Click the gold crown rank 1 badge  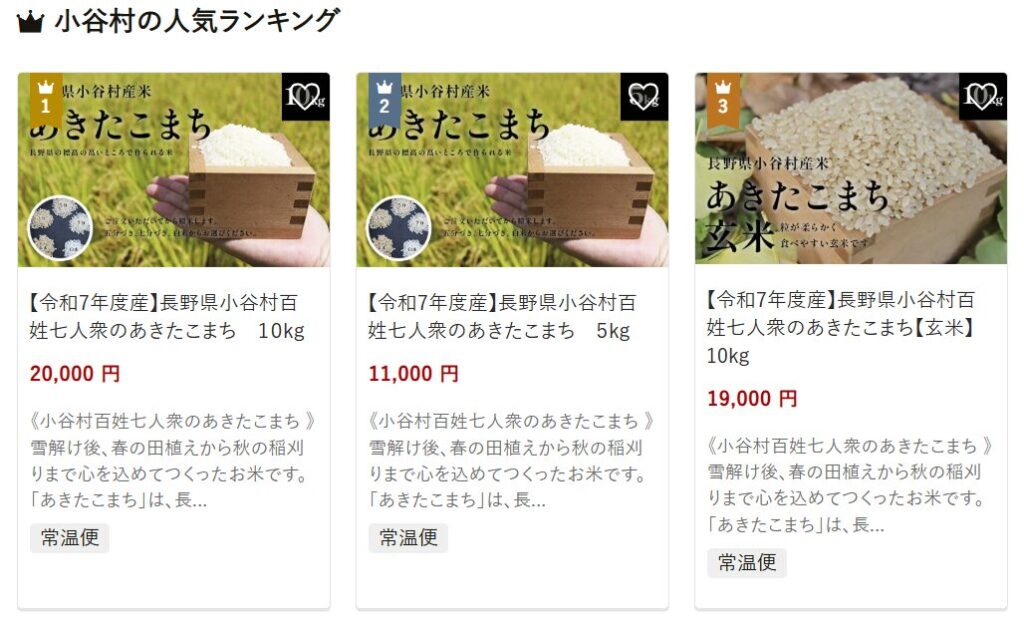pyautogui.click(x=46, y=100)
